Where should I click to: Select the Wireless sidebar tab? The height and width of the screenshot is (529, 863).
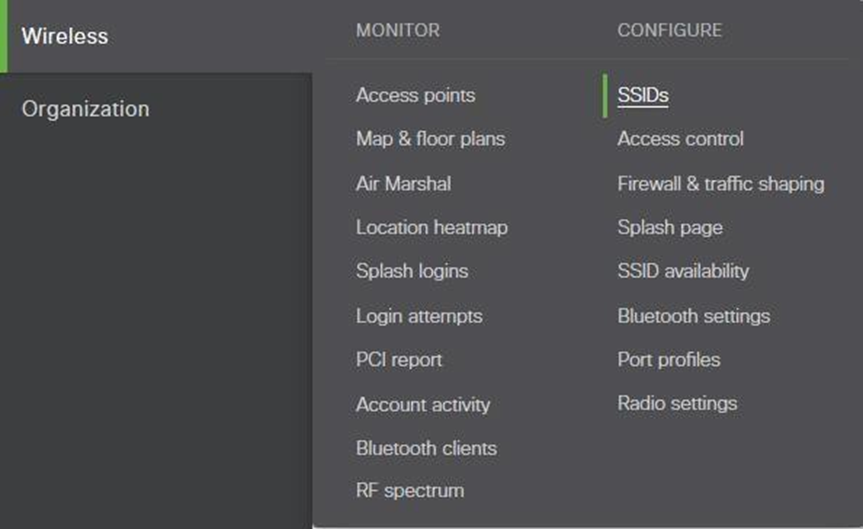65,37
